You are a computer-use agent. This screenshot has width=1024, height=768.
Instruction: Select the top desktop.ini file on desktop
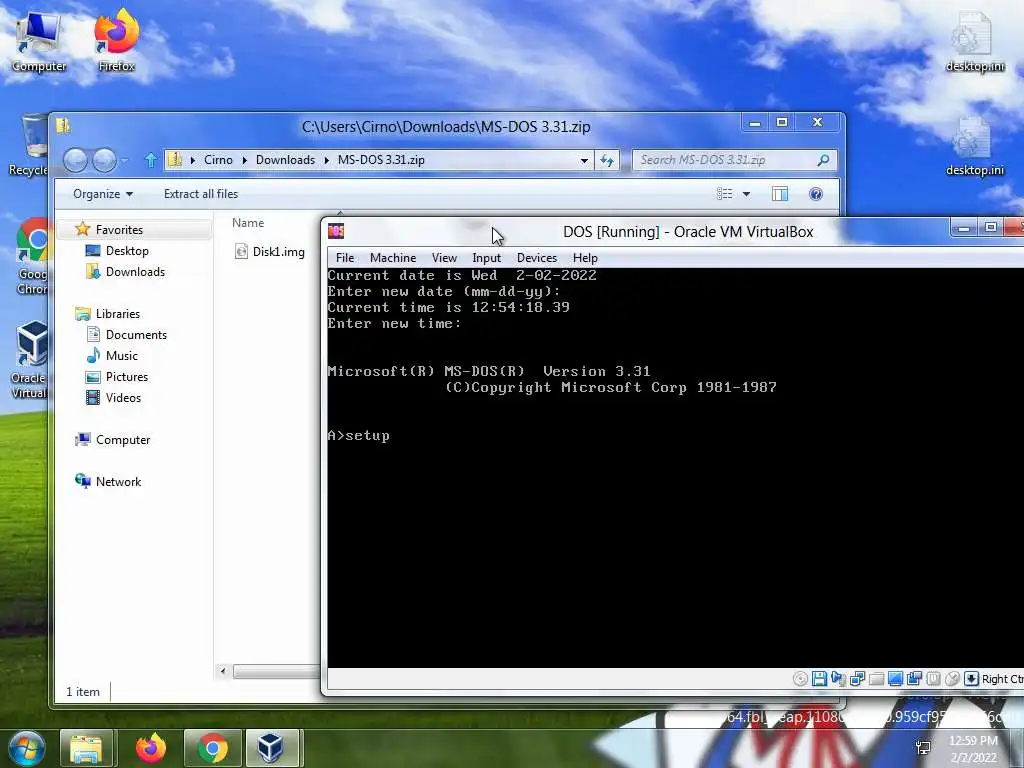[975, 40]
